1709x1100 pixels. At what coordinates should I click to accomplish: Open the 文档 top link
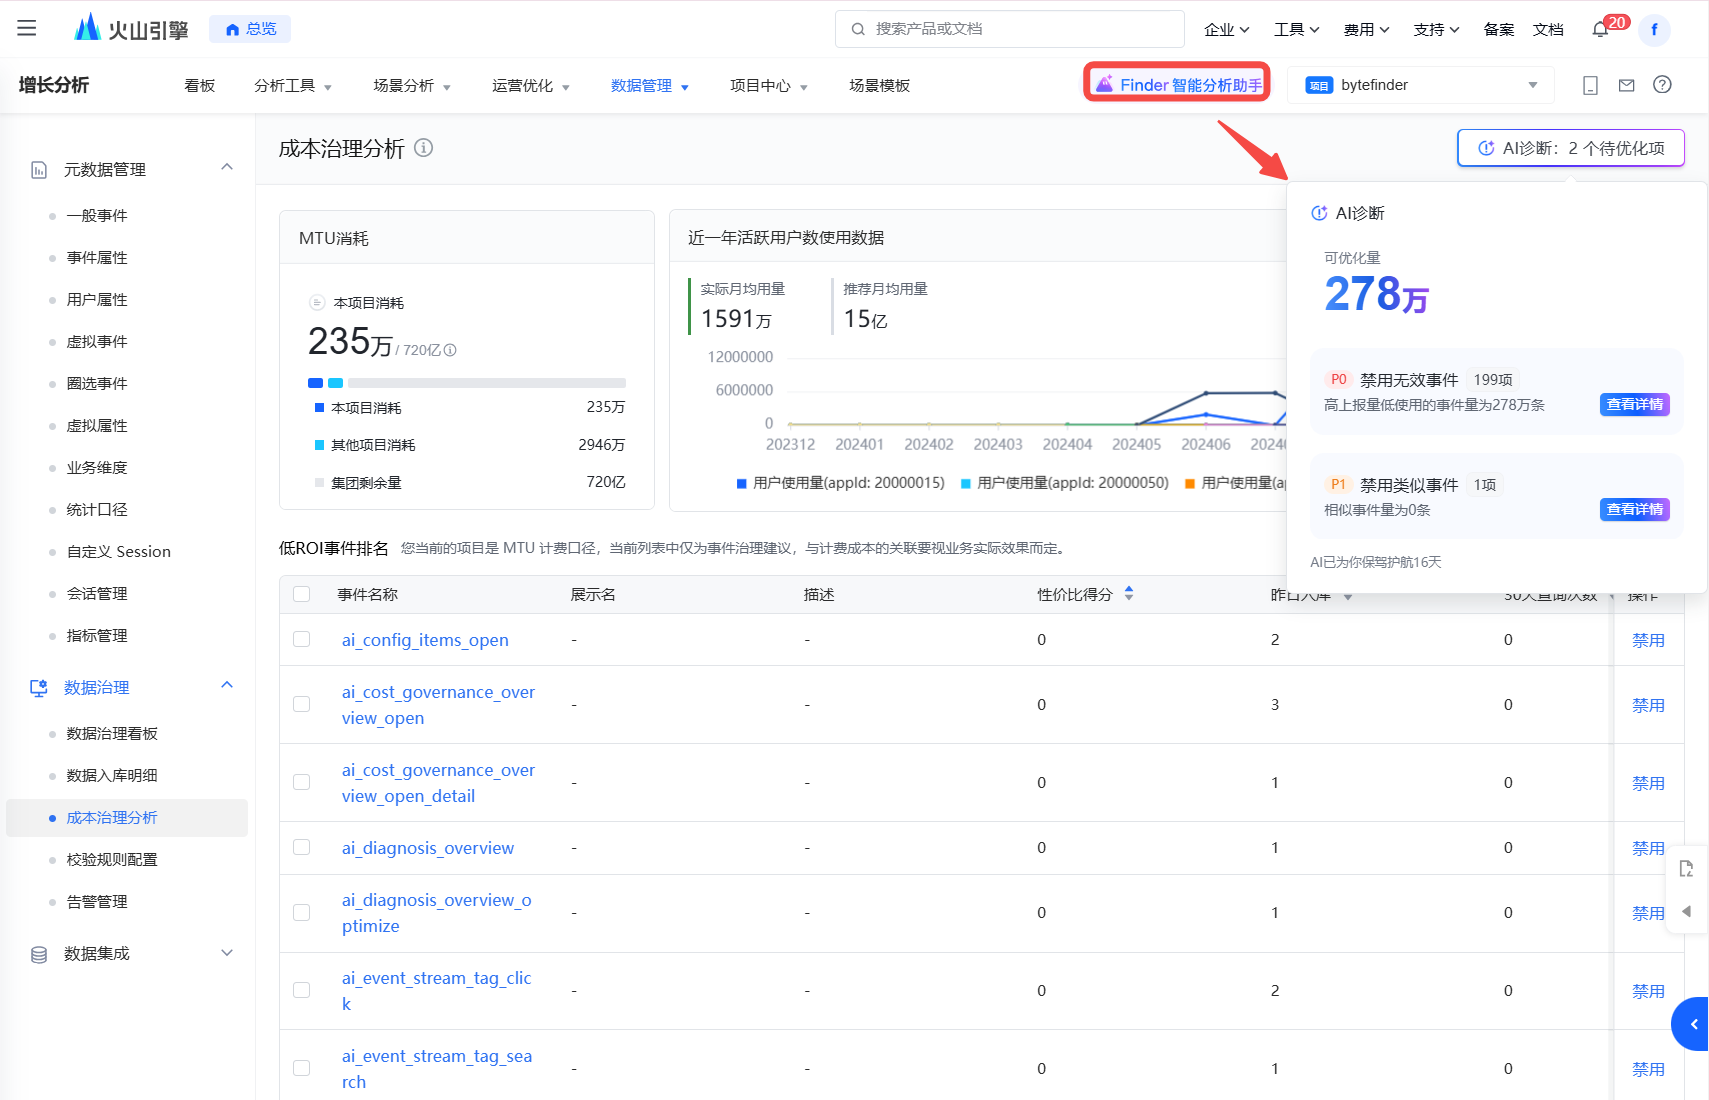pos(1548,30)
